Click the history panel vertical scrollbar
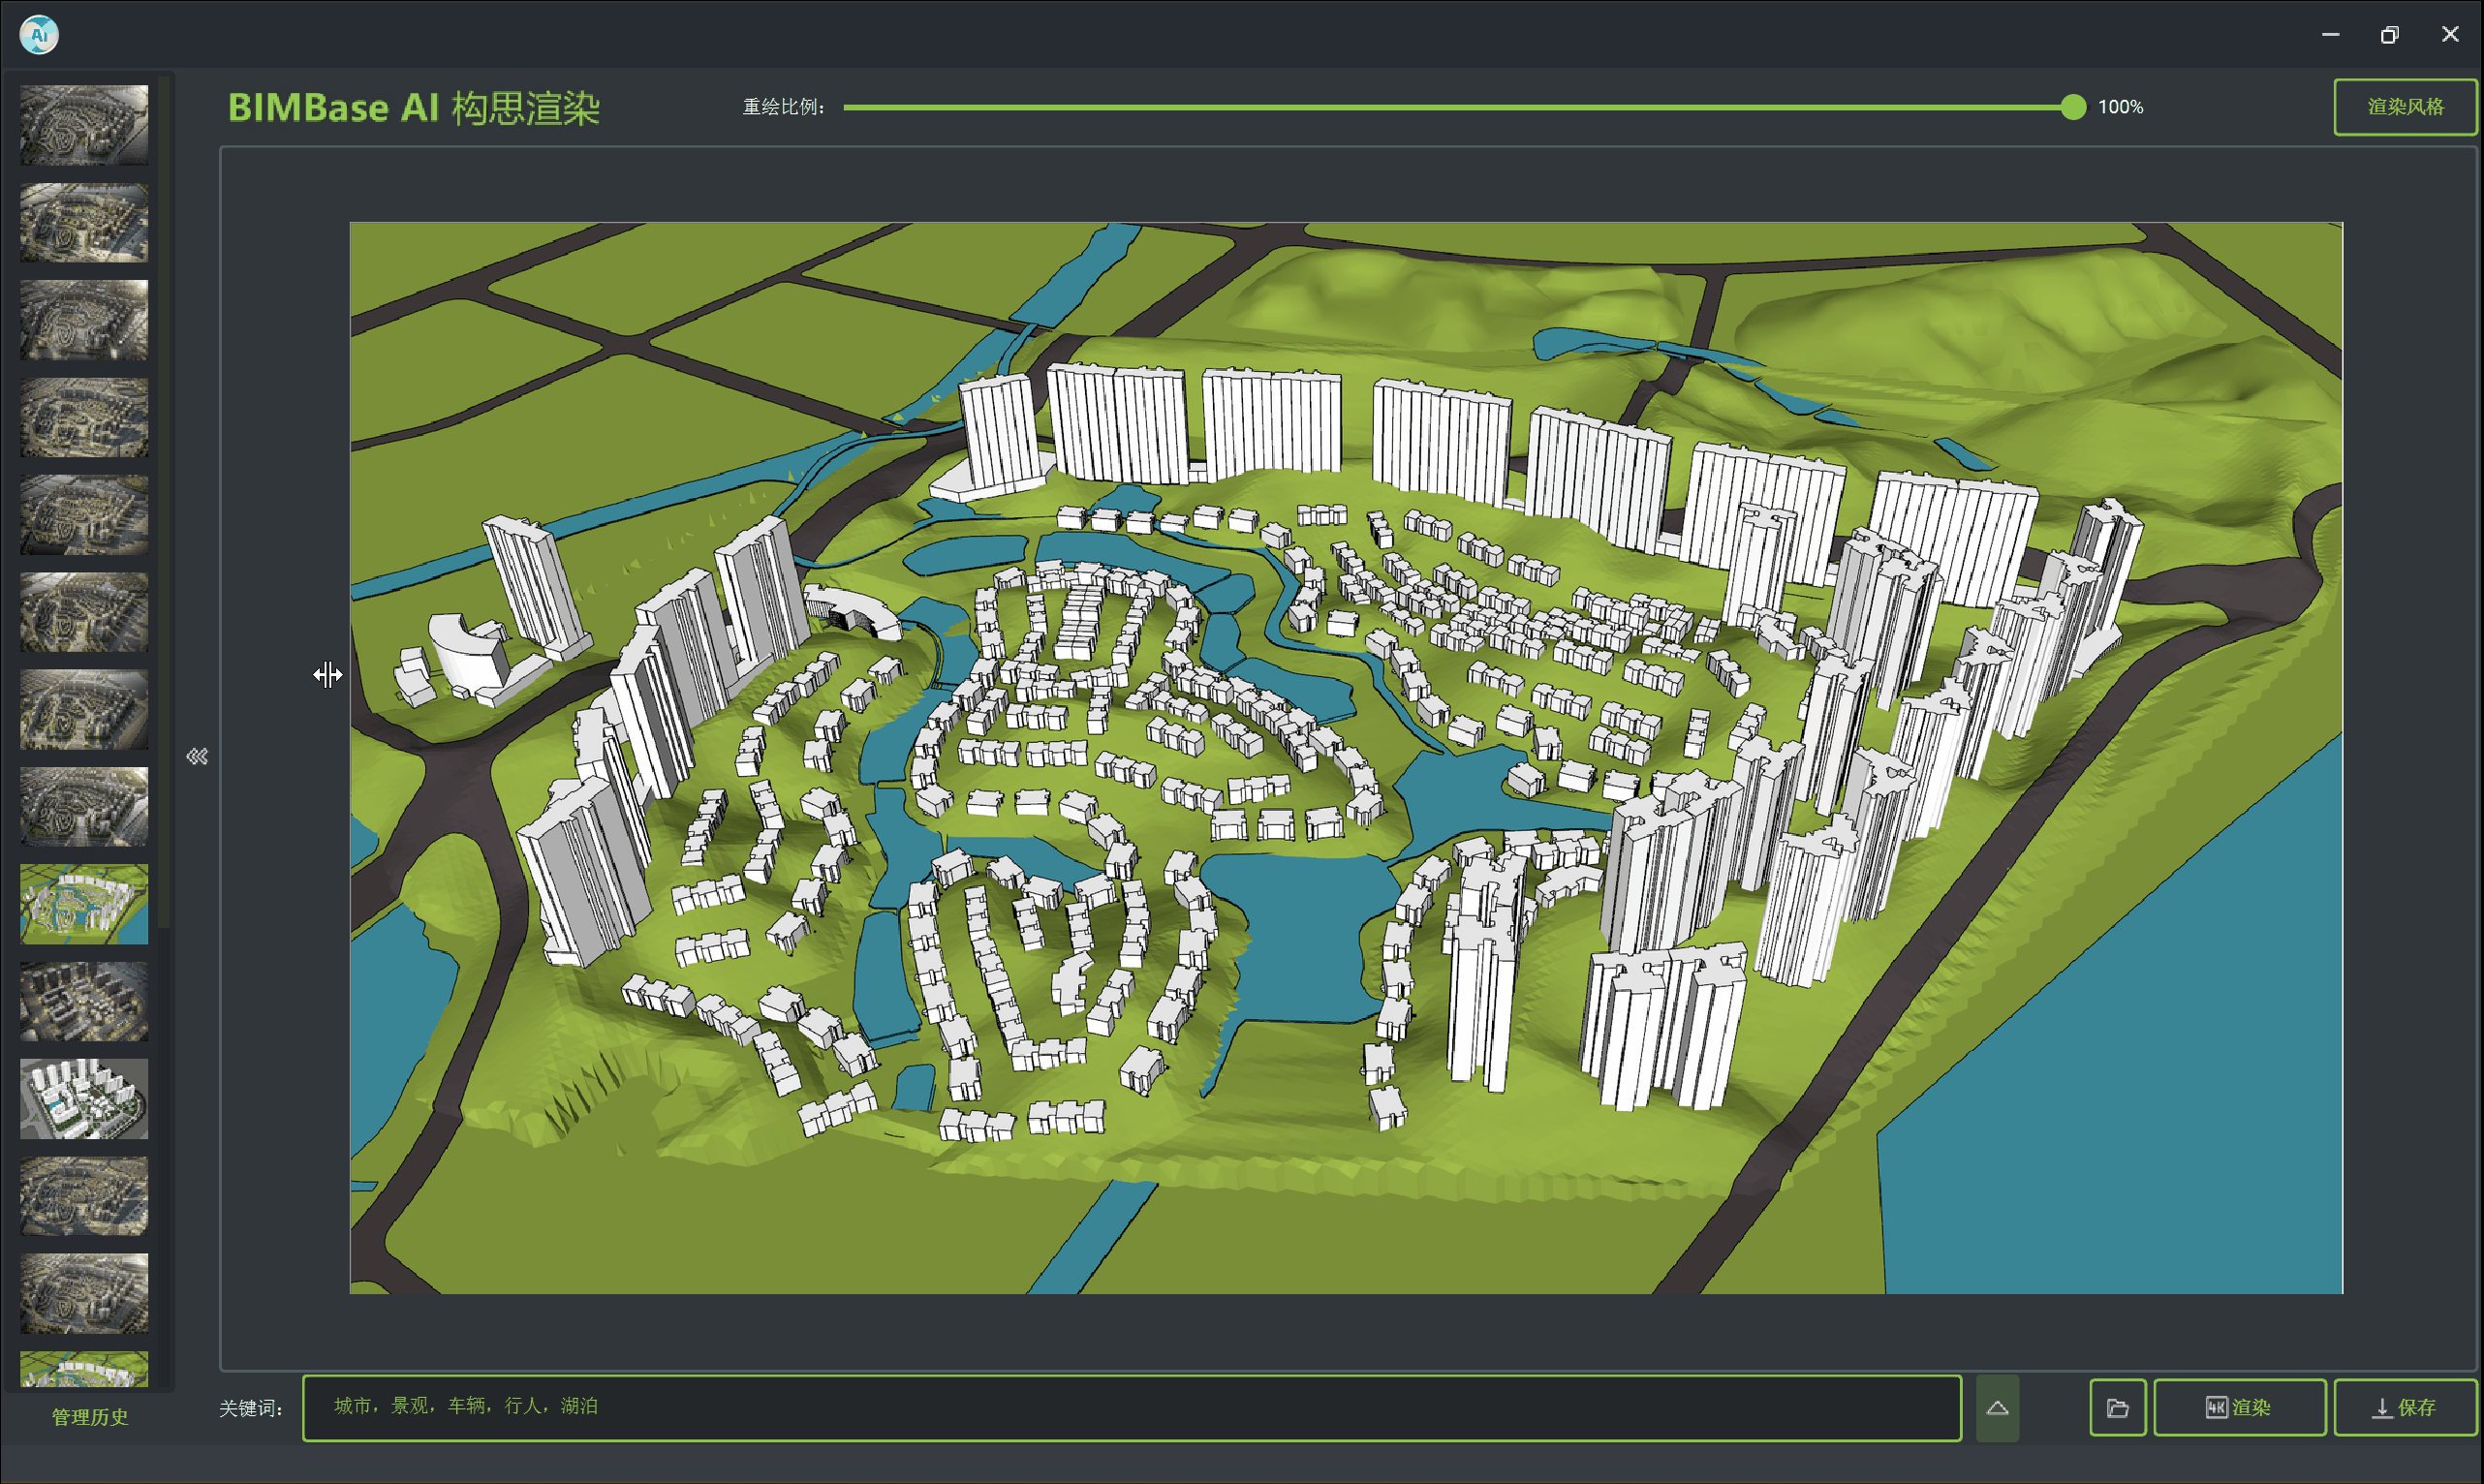This screenshot has height=1484, width=2484. point(165,500)
